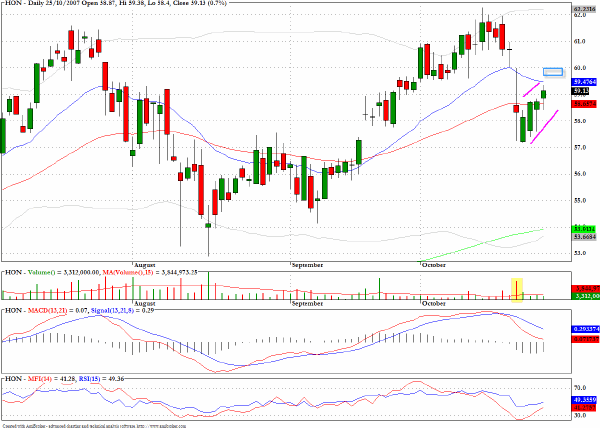Image resolution: width=600 pixels, height=428 pixels.
Task: Select September label under the volume pane
Action: pyautogui.click(x=308, y=304)
